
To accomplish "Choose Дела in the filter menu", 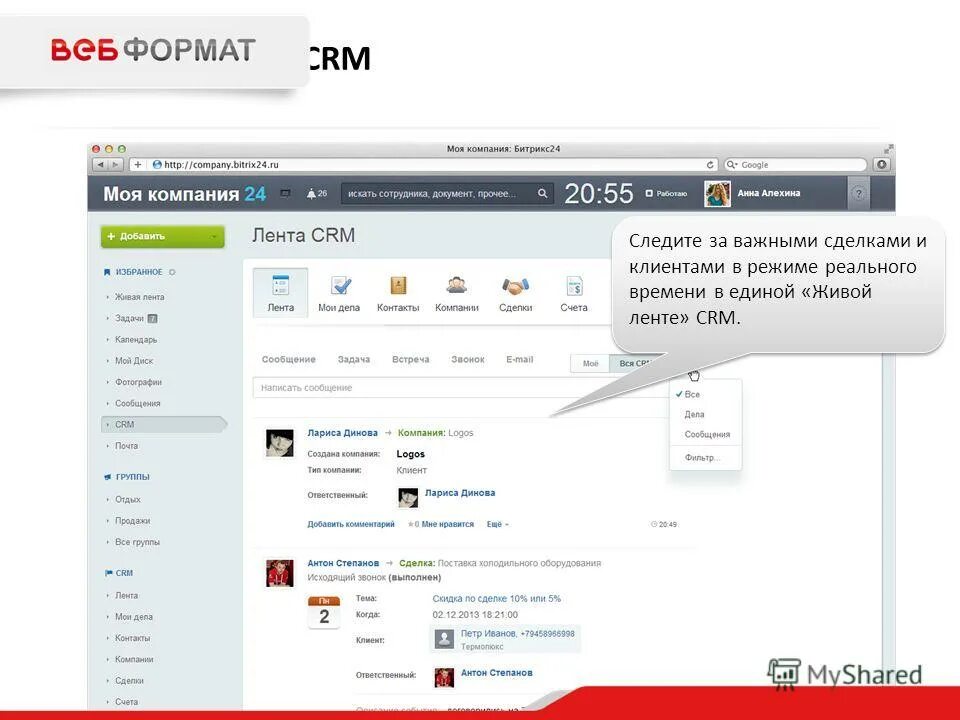I will 694,414.
